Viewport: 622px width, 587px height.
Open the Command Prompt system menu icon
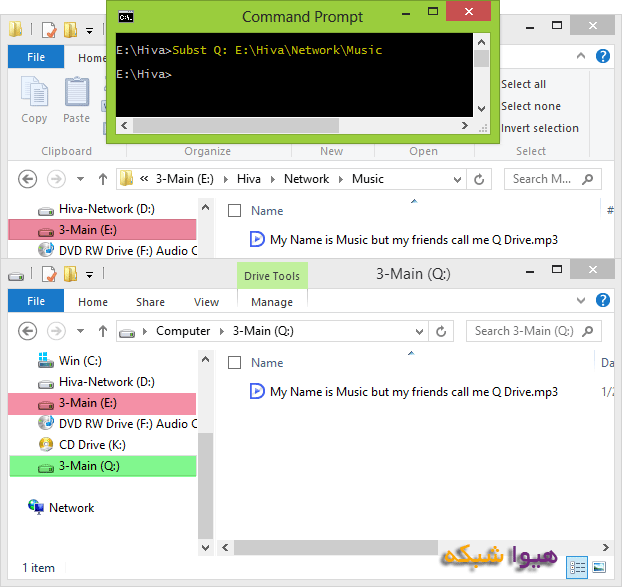tap(126, 17)
